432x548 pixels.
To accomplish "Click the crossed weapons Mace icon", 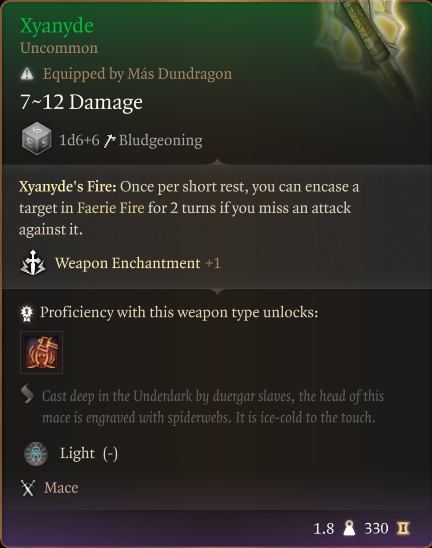I will pyautogui.click(x=28, y=488).
